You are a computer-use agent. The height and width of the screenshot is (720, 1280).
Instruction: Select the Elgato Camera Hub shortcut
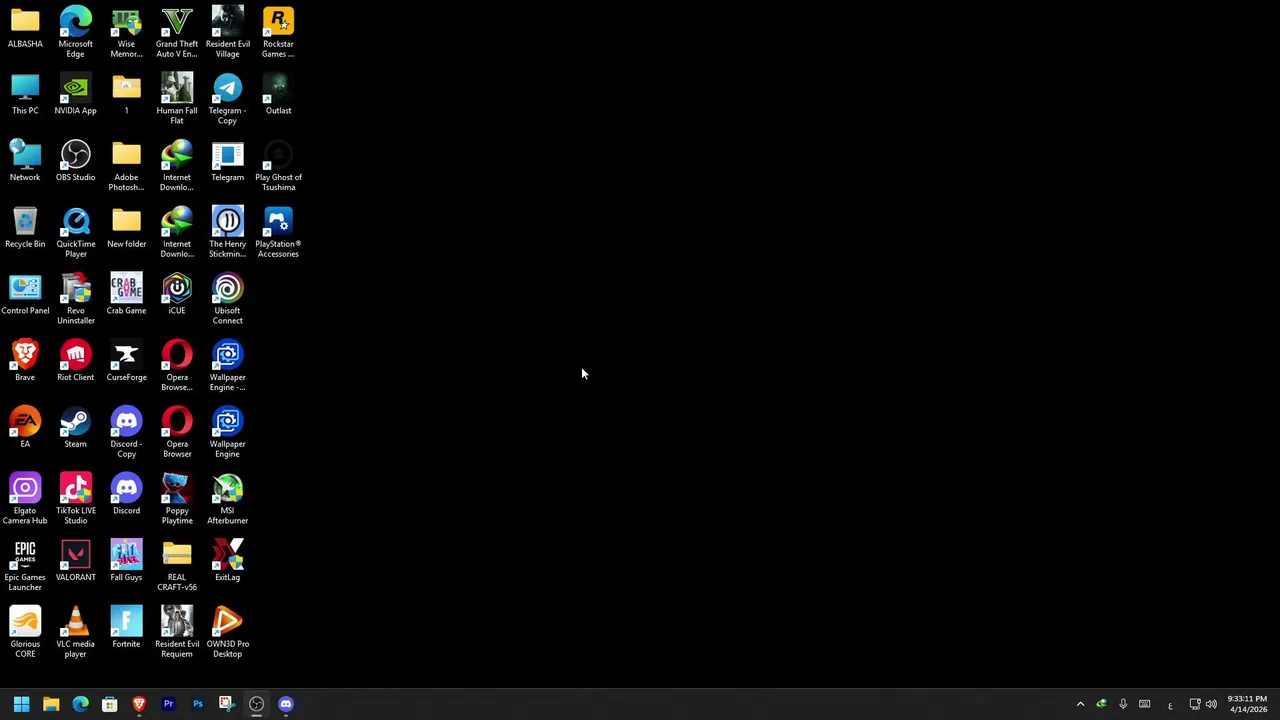coord(25,499)
